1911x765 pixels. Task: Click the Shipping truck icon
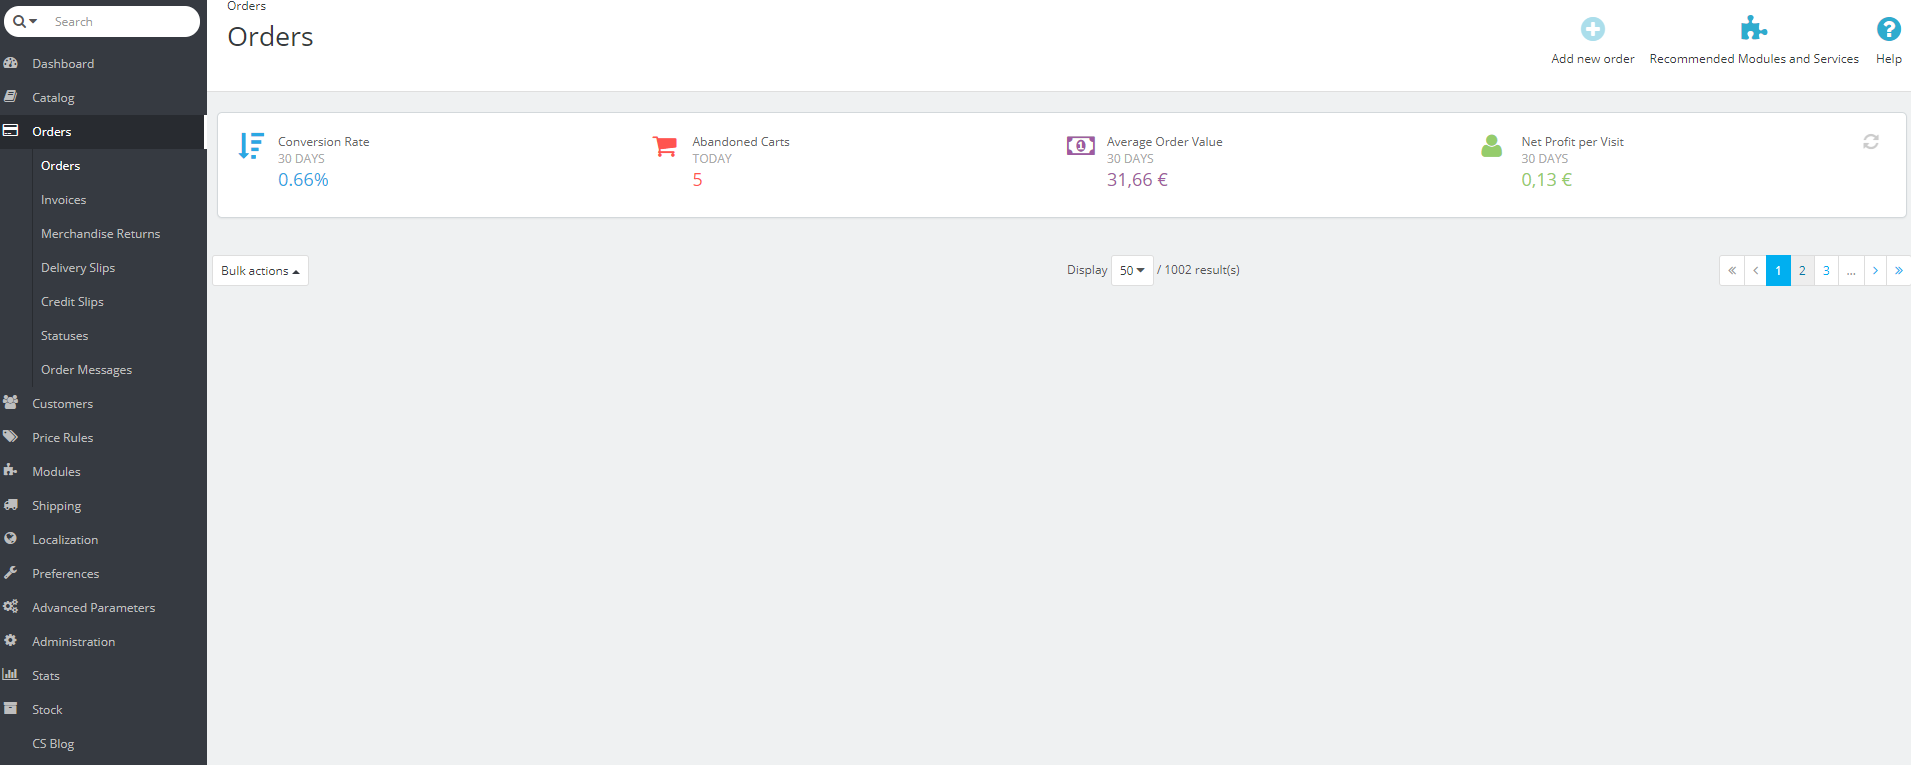tap(11, 505)
